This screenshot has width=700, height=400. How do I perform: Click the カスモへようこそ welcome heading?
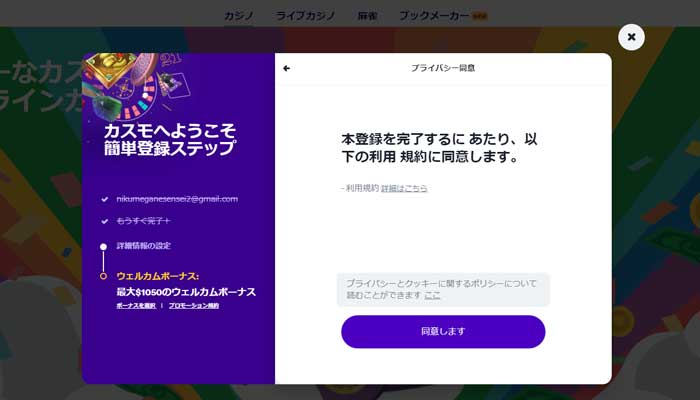170,139
